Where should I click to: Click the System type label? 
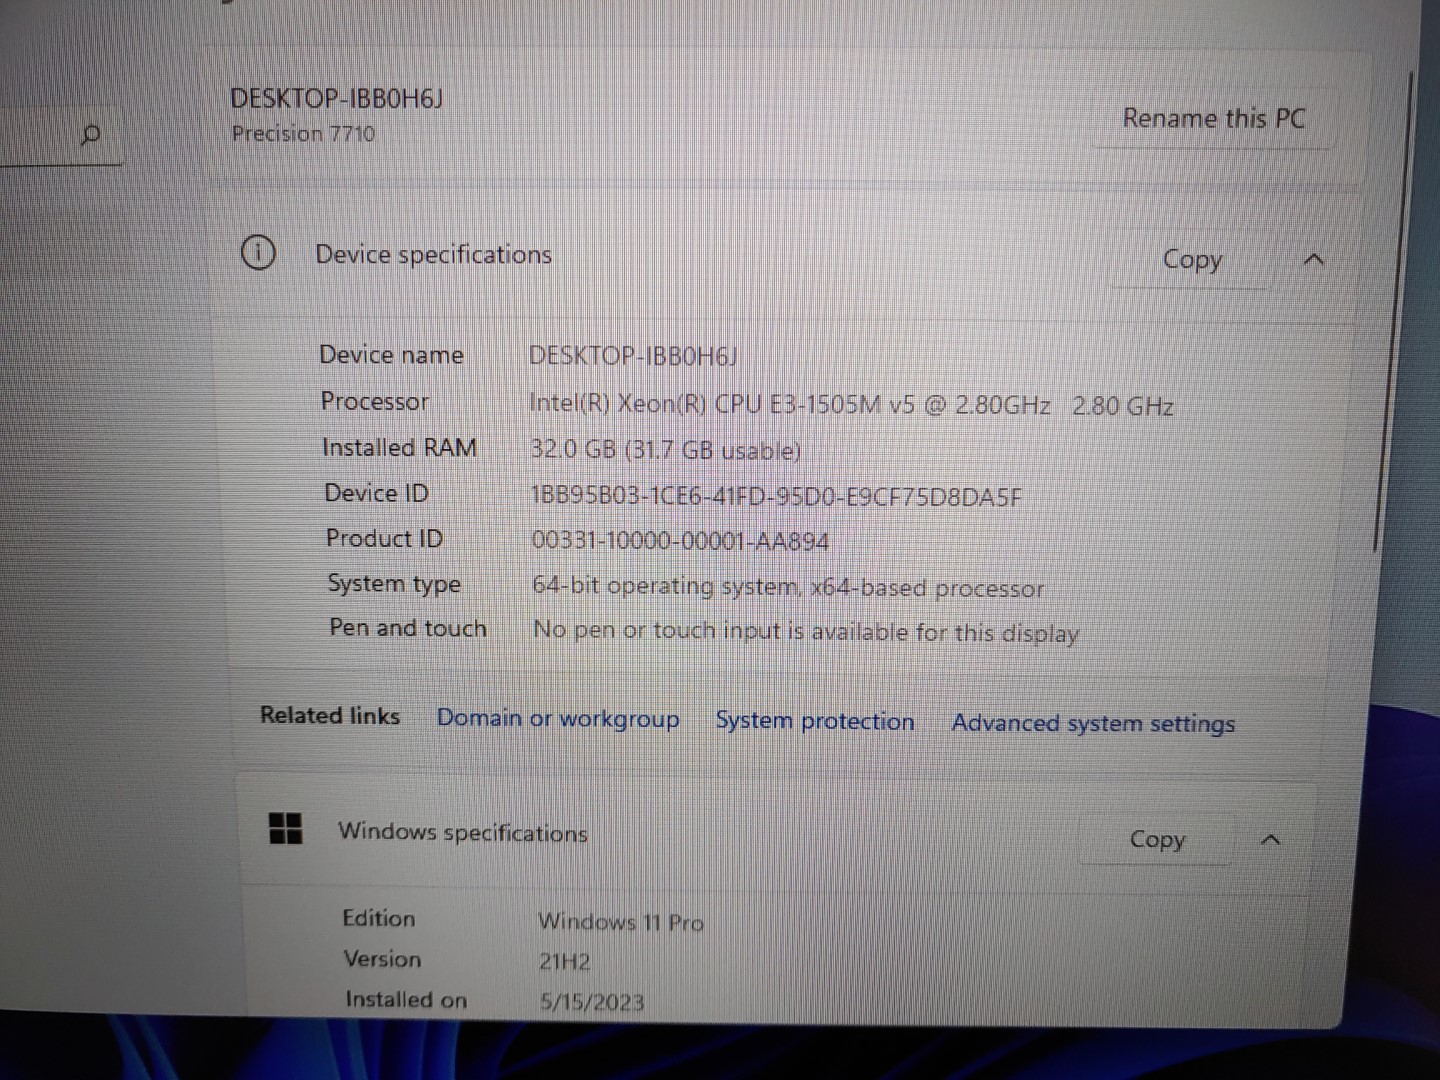(394, 584)
